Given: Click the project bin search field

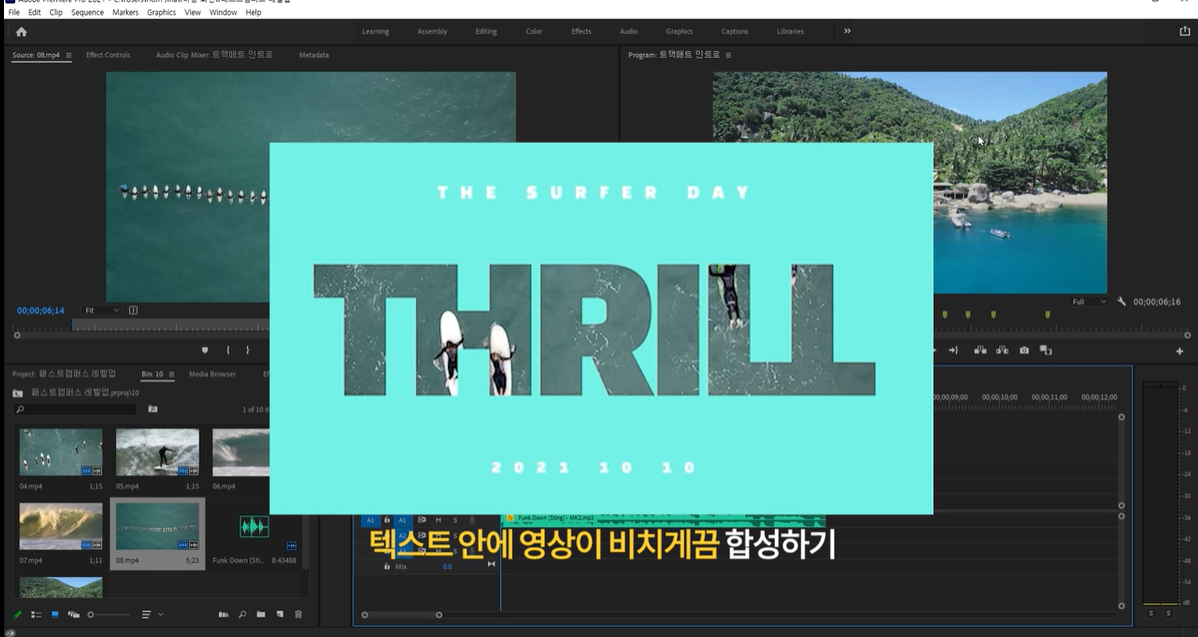Looking at the screenshot, I should (76, 409).
